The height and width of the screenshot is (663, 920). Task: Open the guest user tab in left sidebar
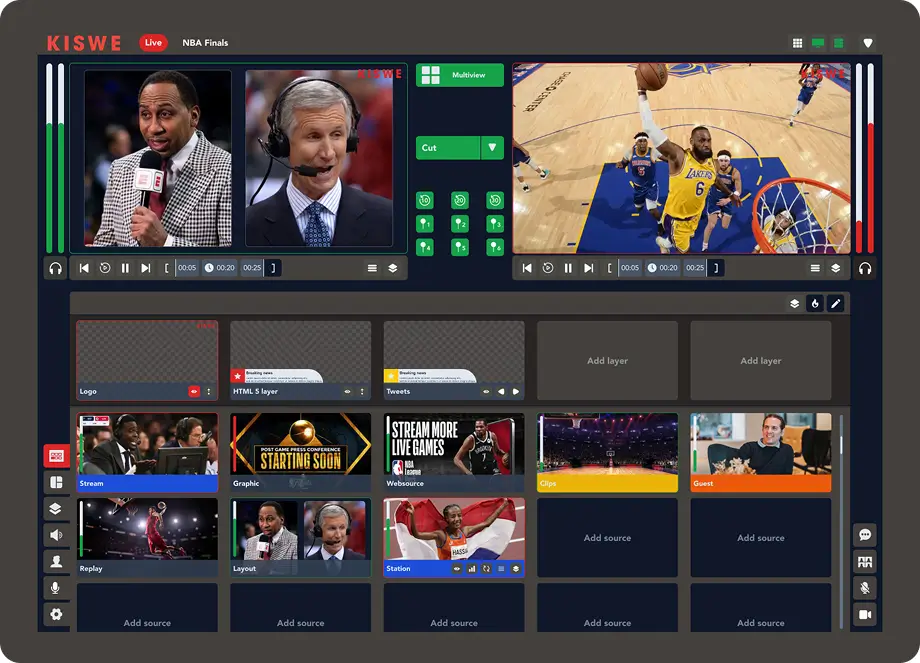click(56, 561)
